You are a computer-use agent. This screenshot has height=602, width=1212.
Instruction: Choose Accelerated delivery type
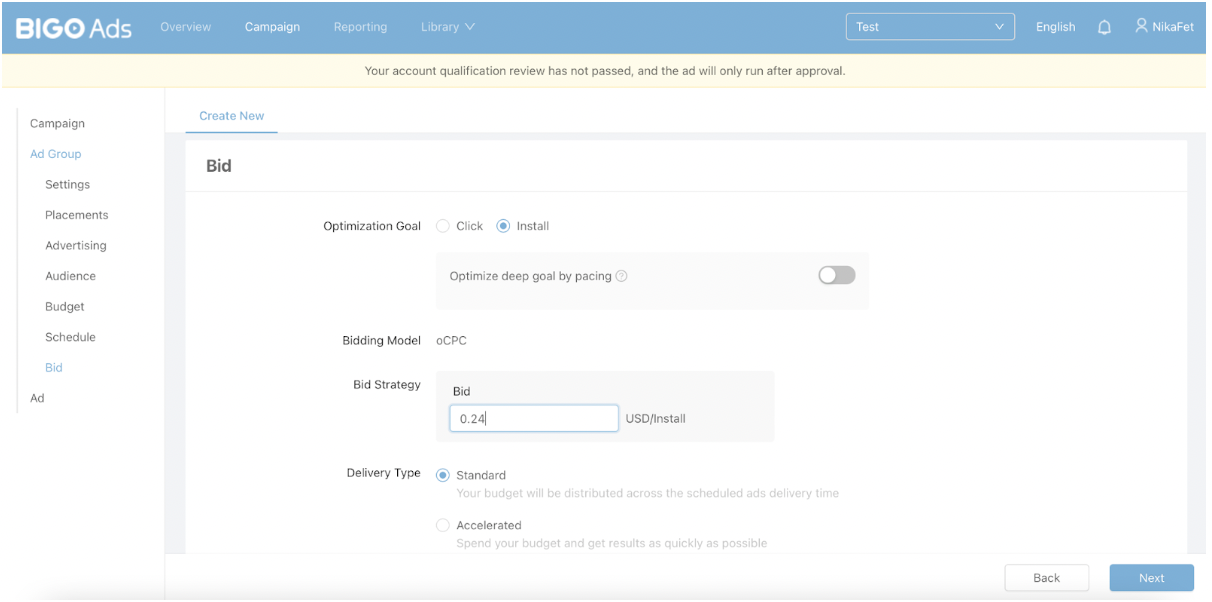point(443,525)
